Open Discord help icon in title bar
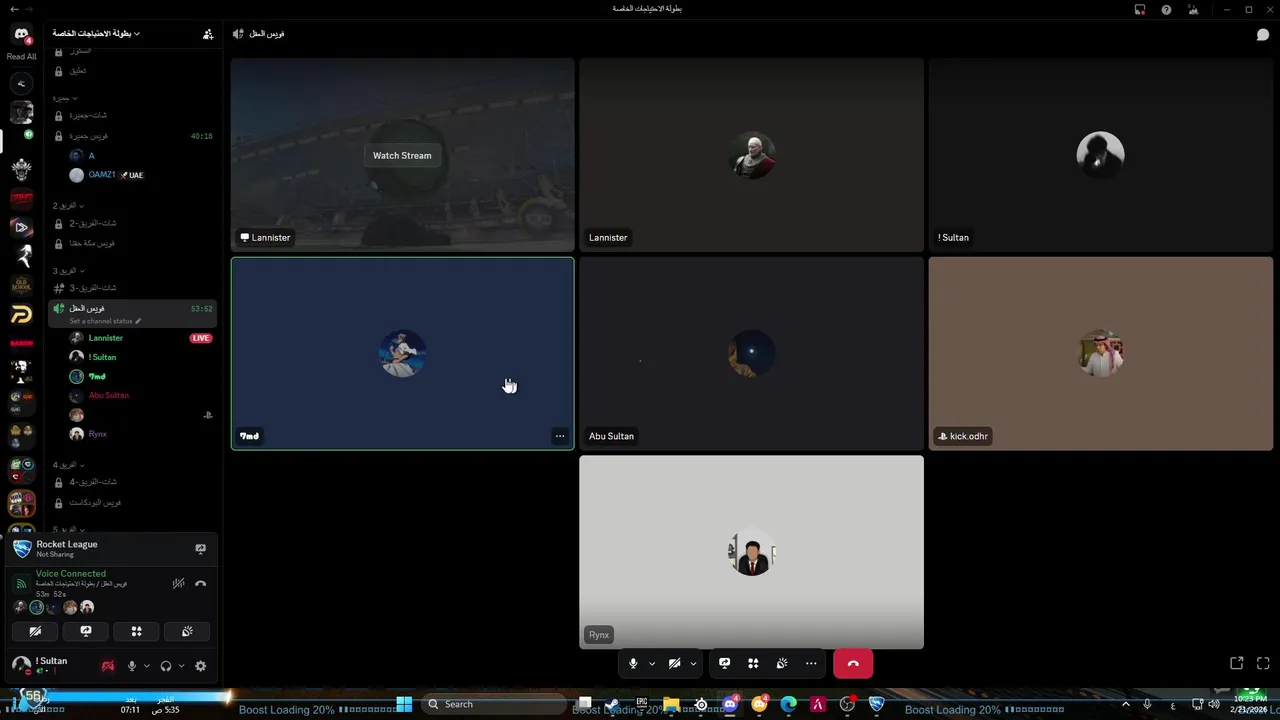 (1166, 10)
